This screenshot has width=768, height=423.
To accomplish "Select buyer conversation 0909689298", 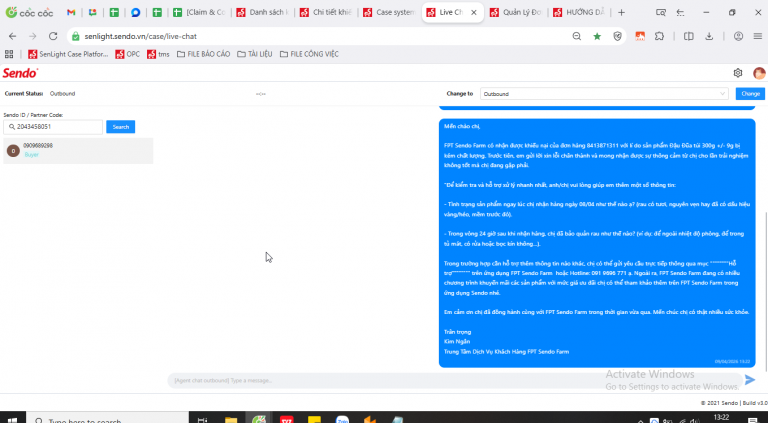I will 78,150.
